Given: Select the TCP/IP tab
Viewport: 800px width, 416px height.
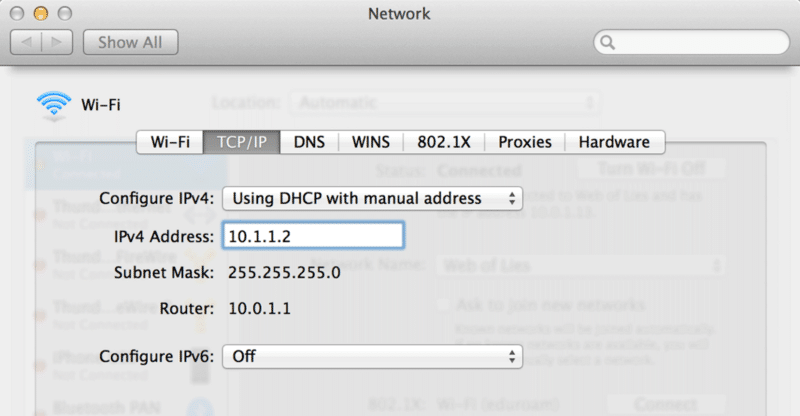Looking at the screenshot, I should 242,142.
